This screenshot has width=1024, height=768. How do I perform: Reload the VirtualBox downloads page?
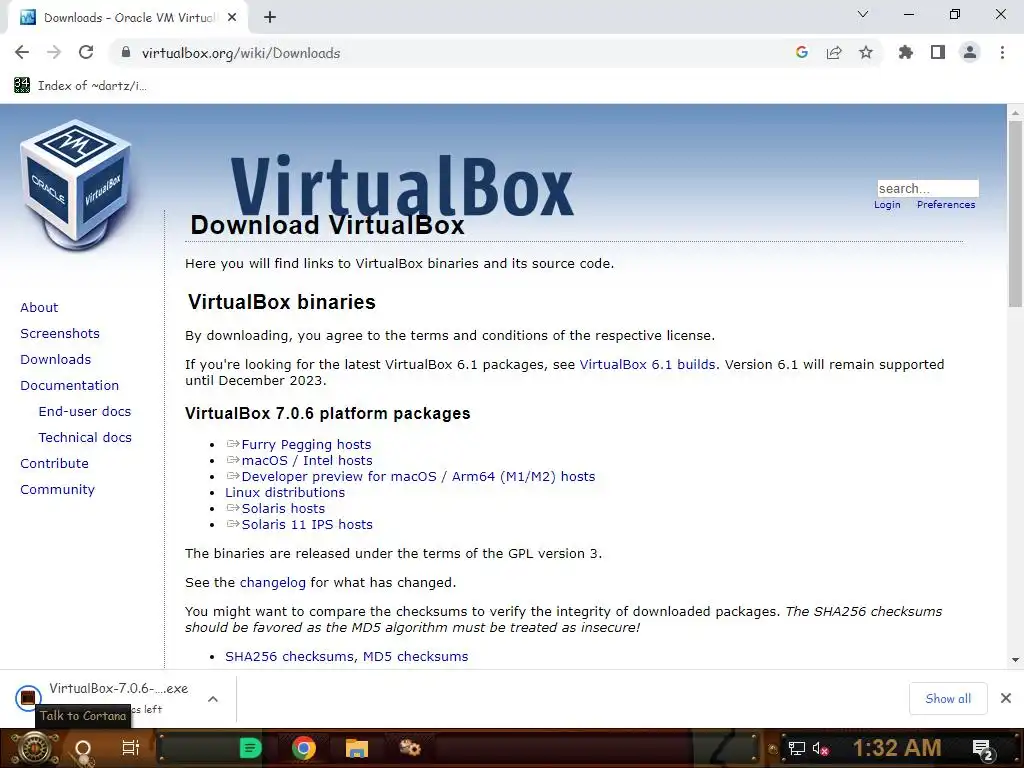click(x=86, y=53)
